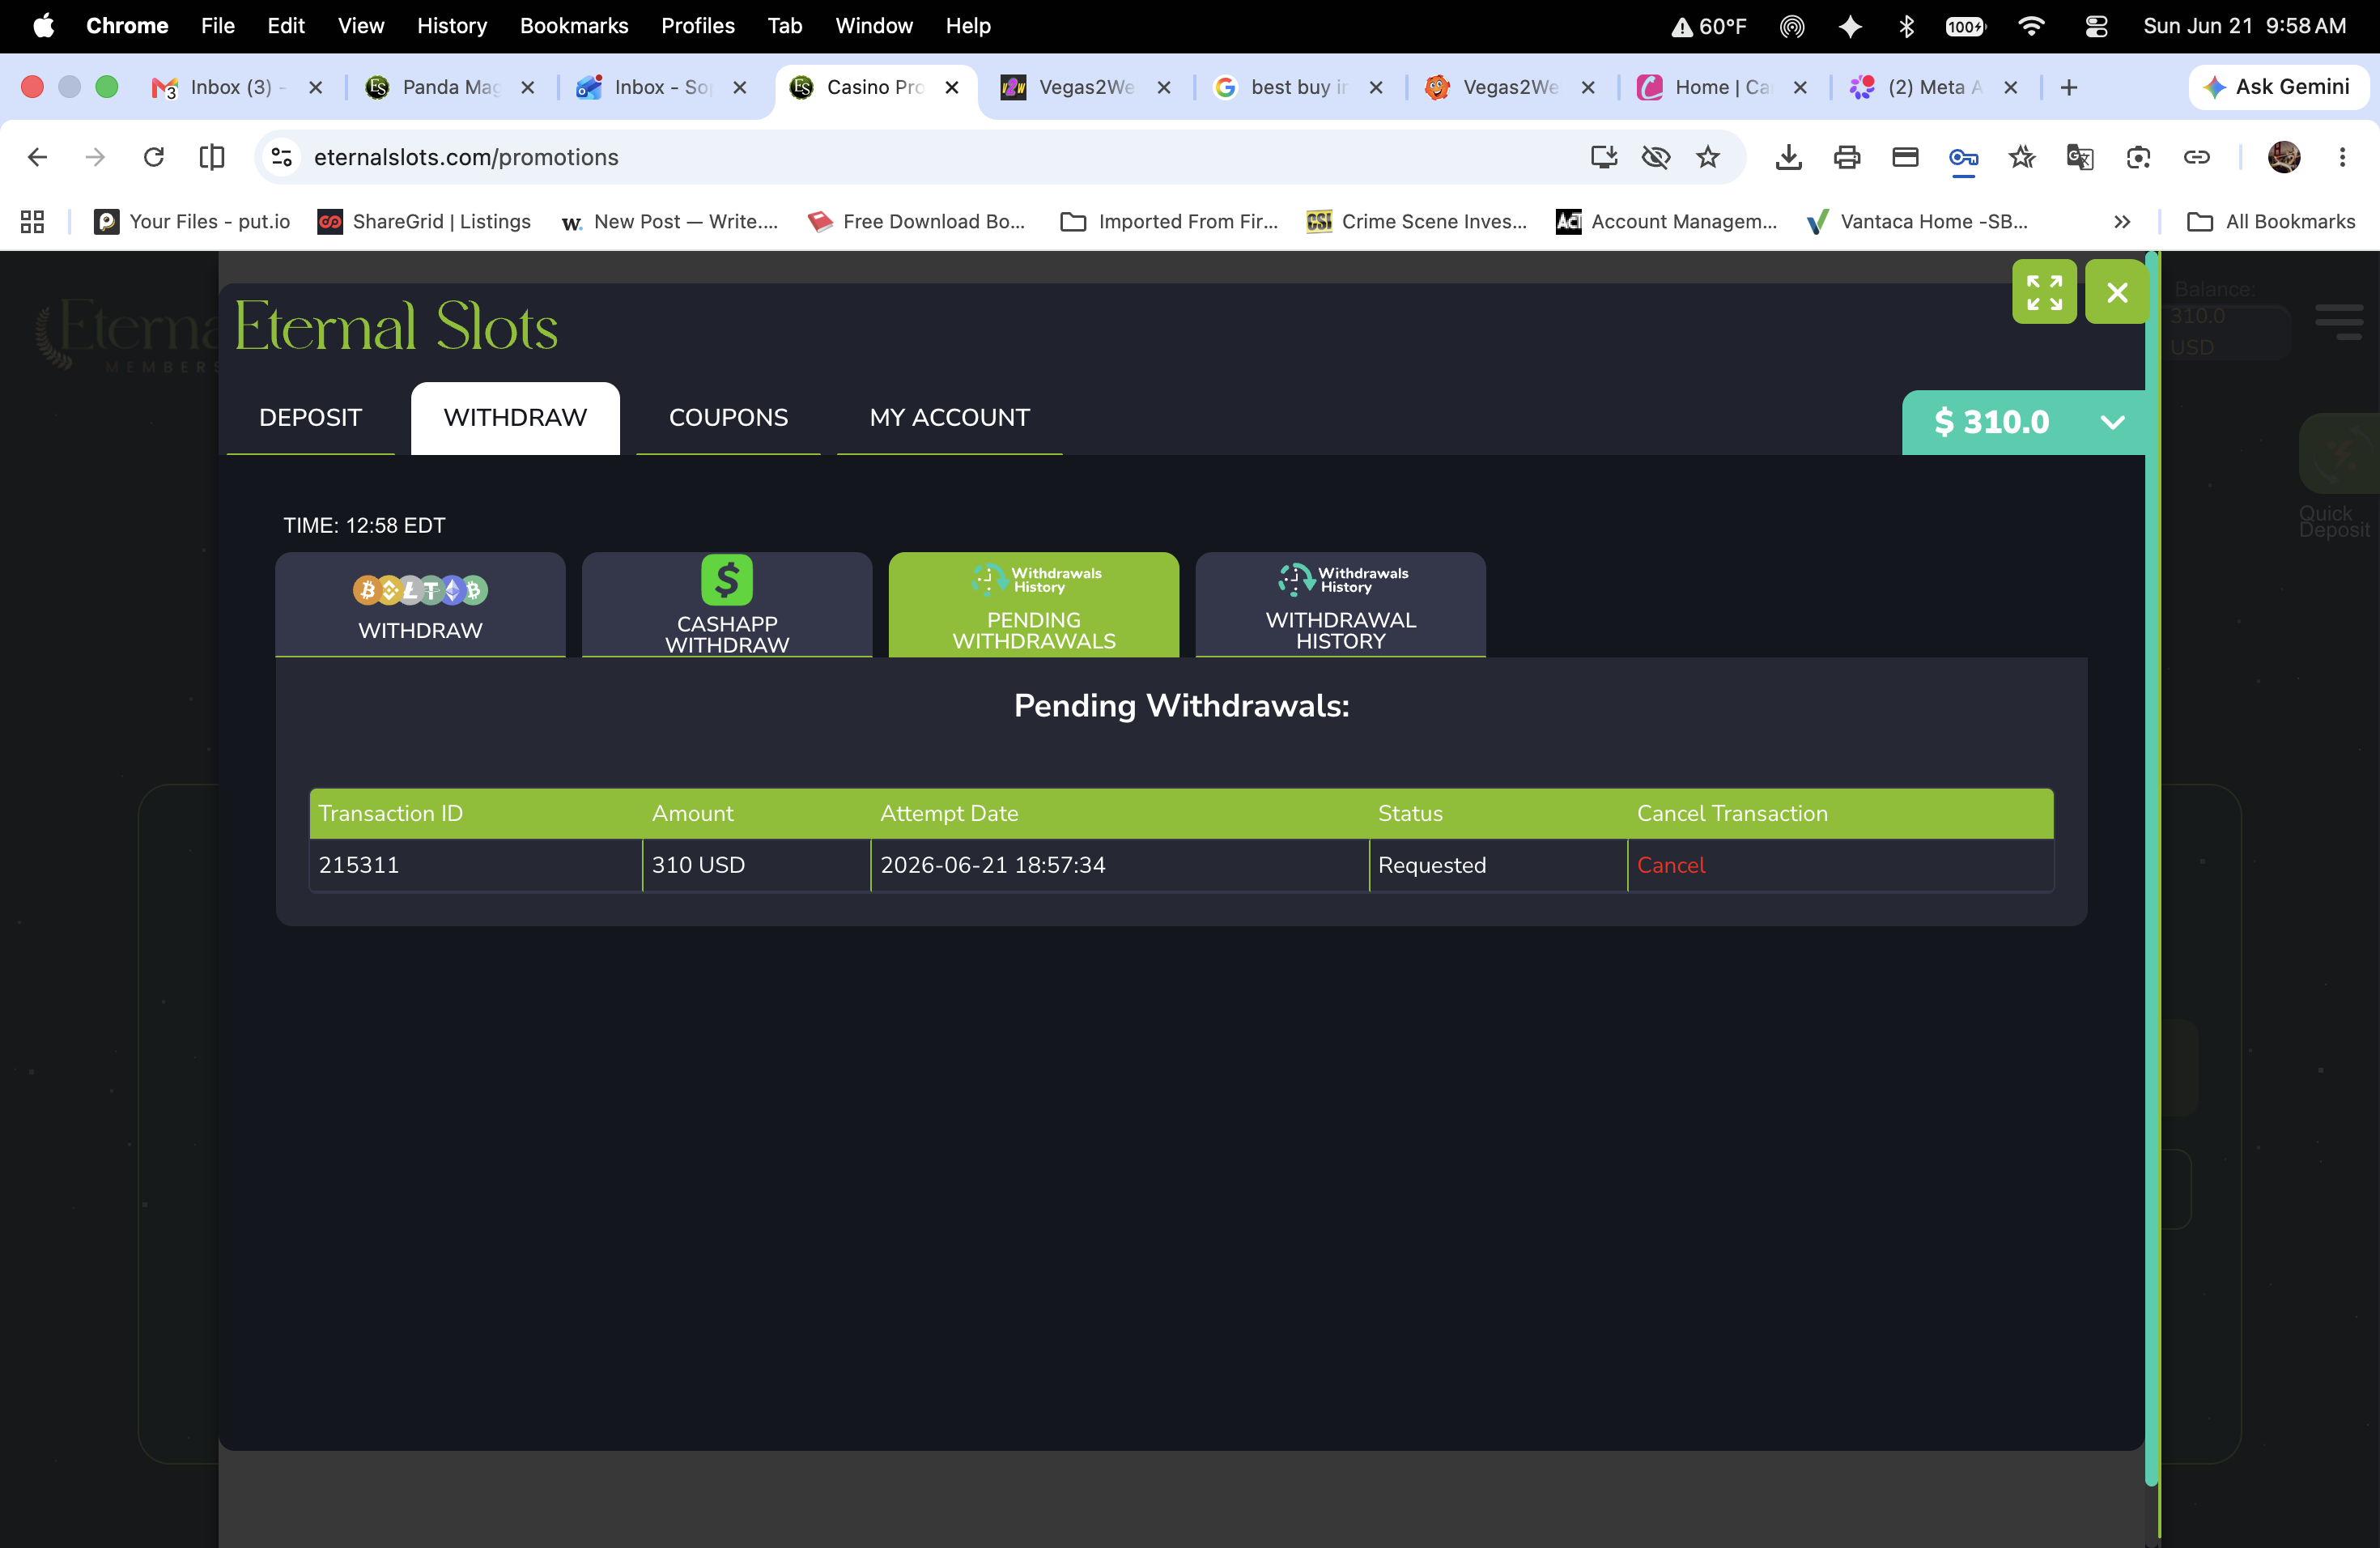
Task: Reload the Eternal Slots page
Action: pos(153,157)
